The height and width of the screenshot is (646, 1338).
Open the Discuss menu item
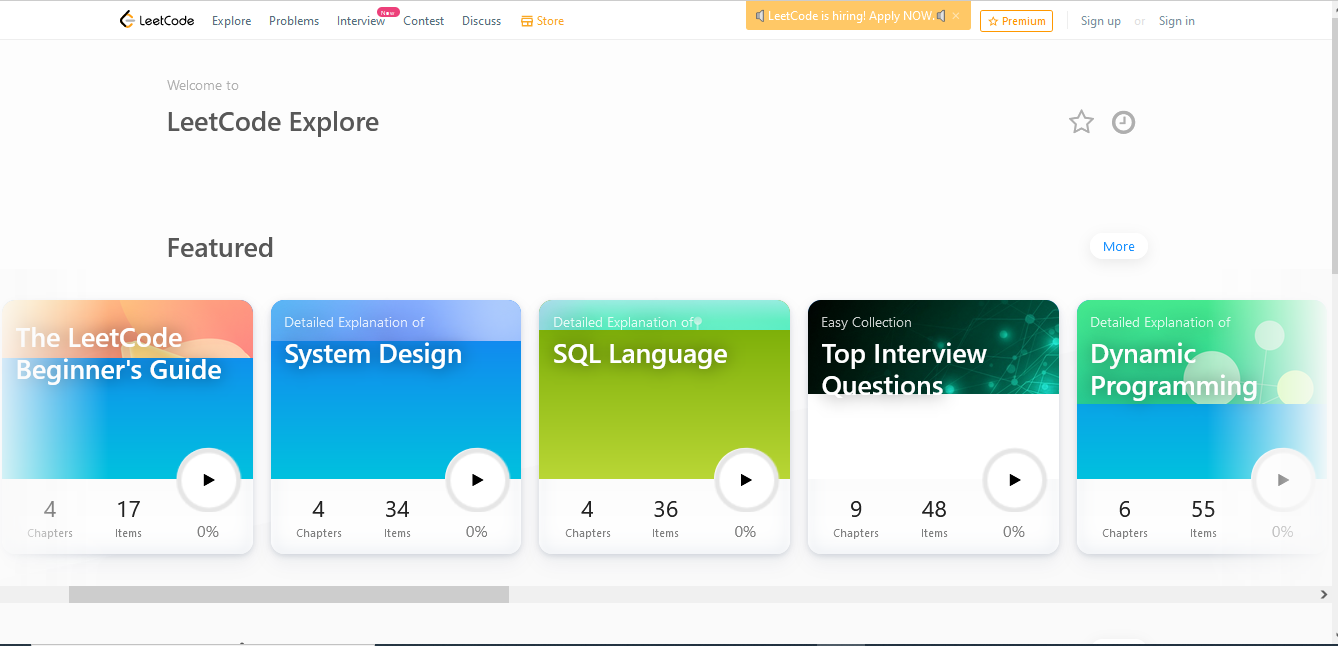pyautogui.click(x=481, y=21)
